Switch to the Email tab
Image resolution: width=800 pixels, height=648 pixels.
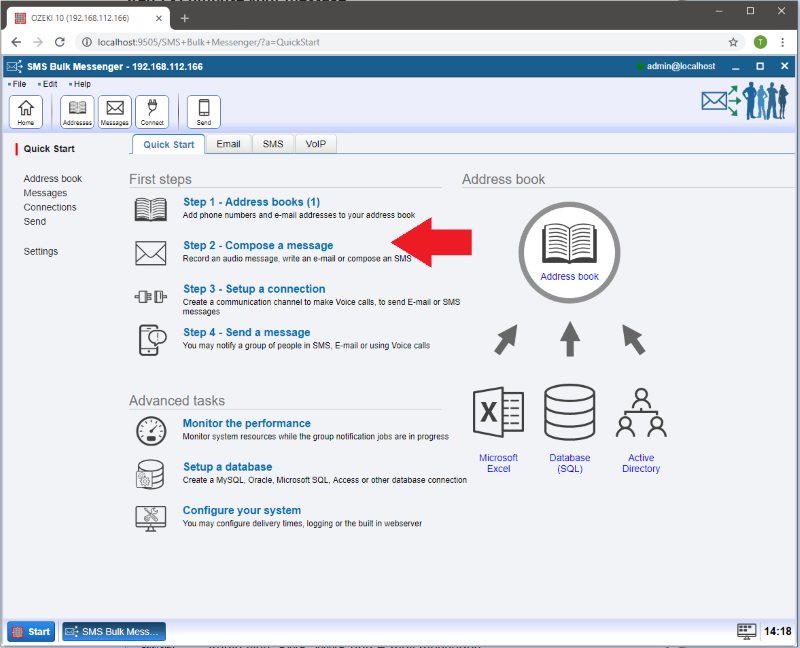228,144
